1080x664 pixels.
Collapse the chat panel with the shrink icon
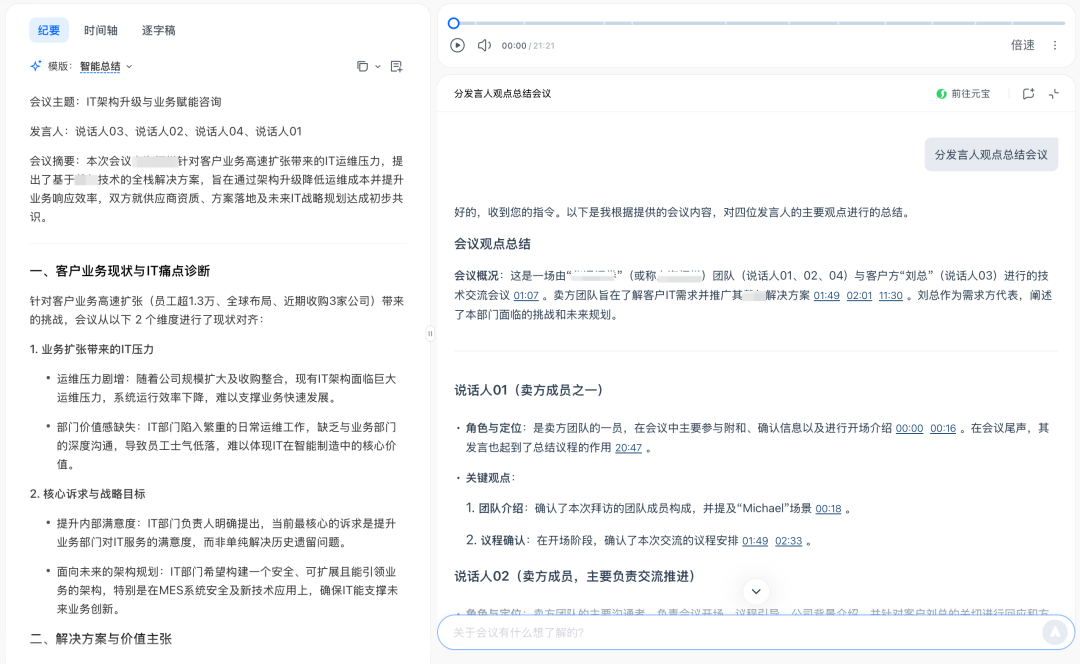click(1054, 93)
